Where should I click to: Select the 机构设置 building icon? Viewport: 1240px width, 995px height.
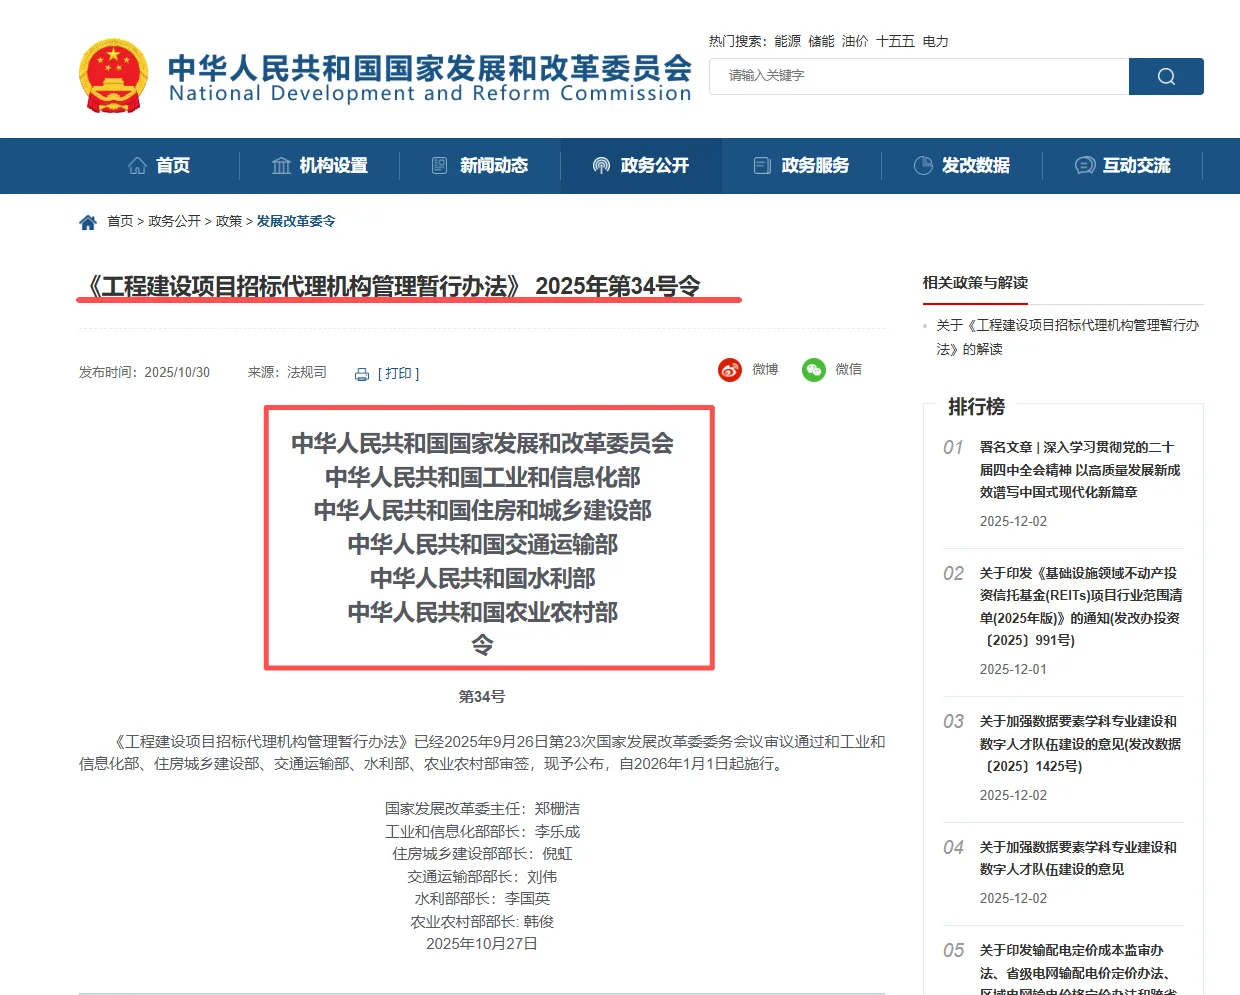click(x=281, y=165)
